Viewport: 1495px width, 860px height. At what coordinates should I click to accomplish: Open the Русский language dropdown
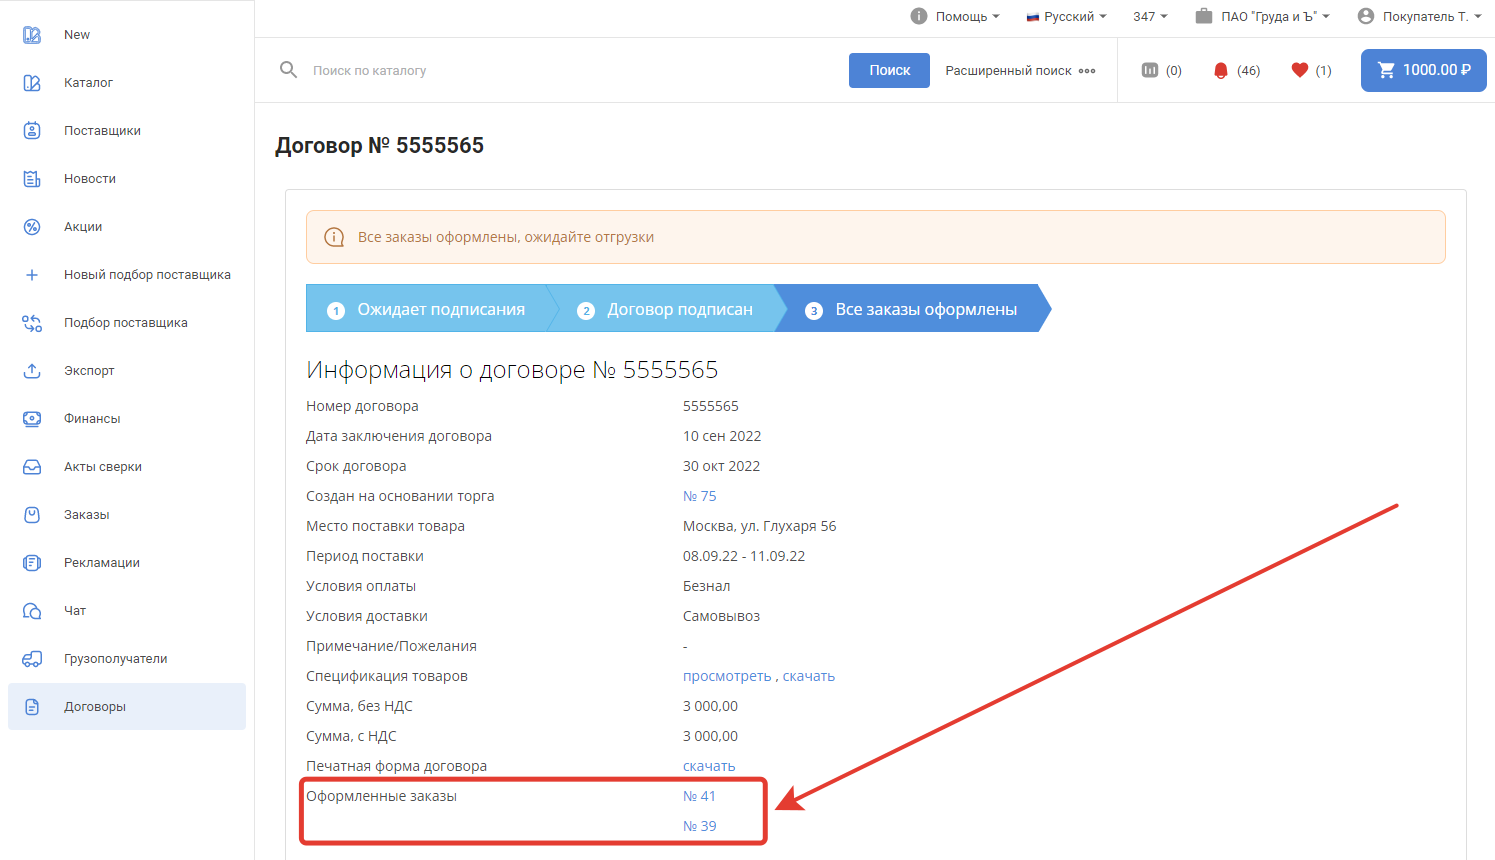(x=1067, y=17)
